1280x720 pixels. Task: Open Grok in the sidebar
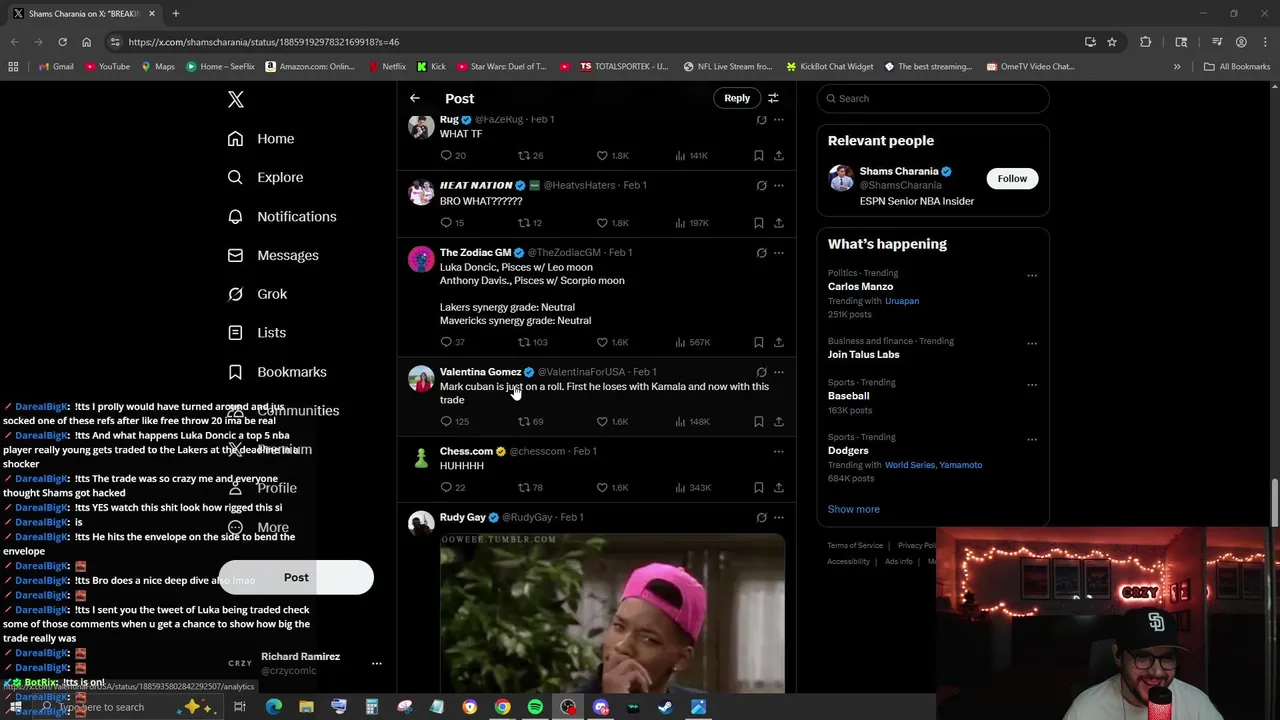(258, 294)
